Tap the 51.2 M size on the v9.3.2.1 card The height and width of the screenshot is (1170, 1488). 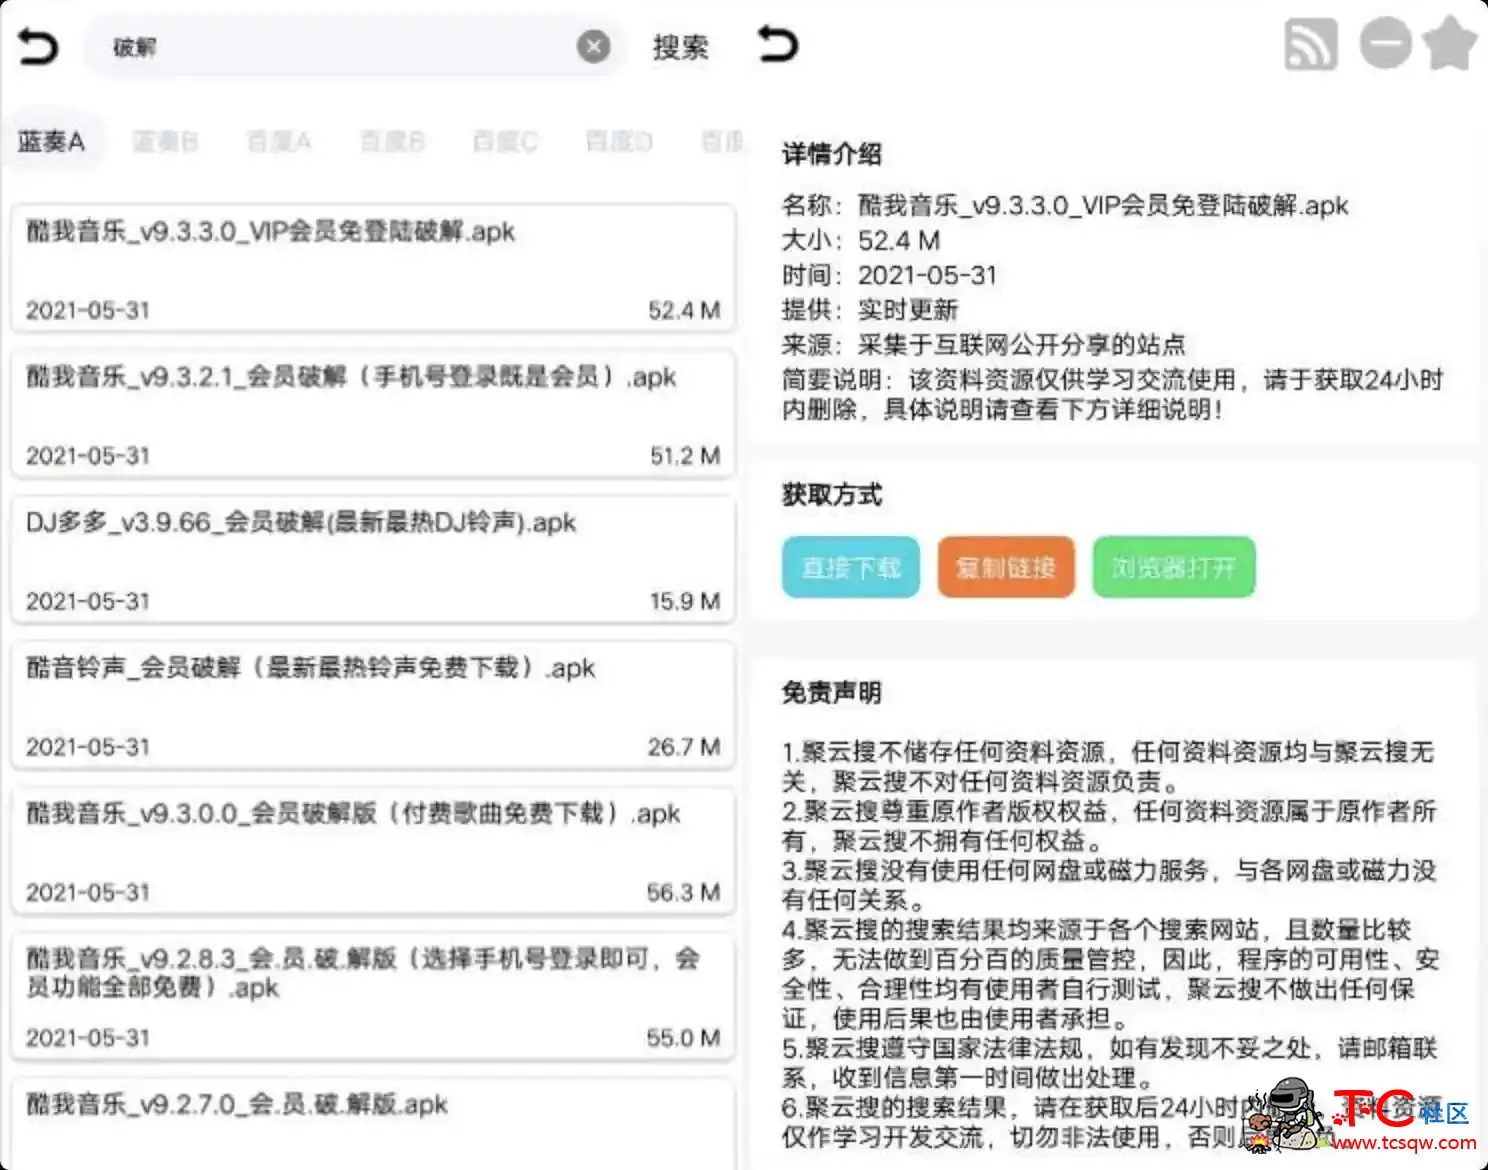coord(685,456)
